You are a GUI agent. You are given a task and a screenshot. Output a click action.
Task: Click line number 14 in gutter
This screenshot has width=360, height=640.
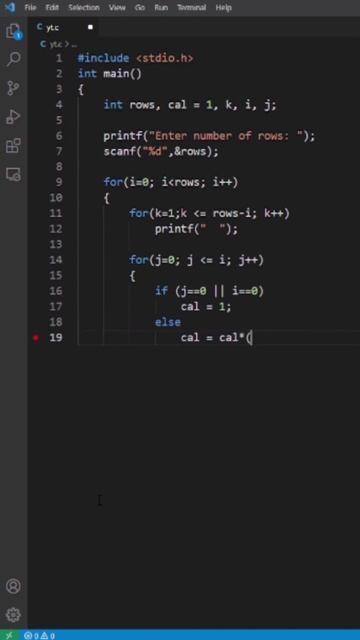click(56, 260)
